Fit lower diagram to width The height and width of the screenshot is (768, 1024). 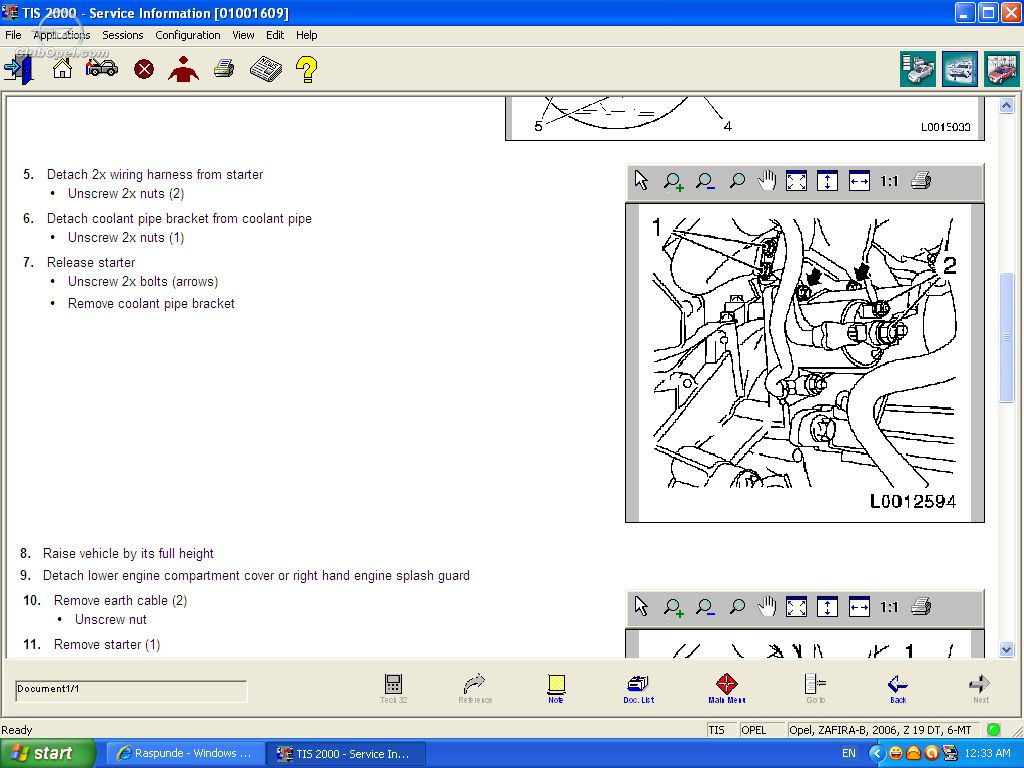pyautogui.click(x=859, y=607)
